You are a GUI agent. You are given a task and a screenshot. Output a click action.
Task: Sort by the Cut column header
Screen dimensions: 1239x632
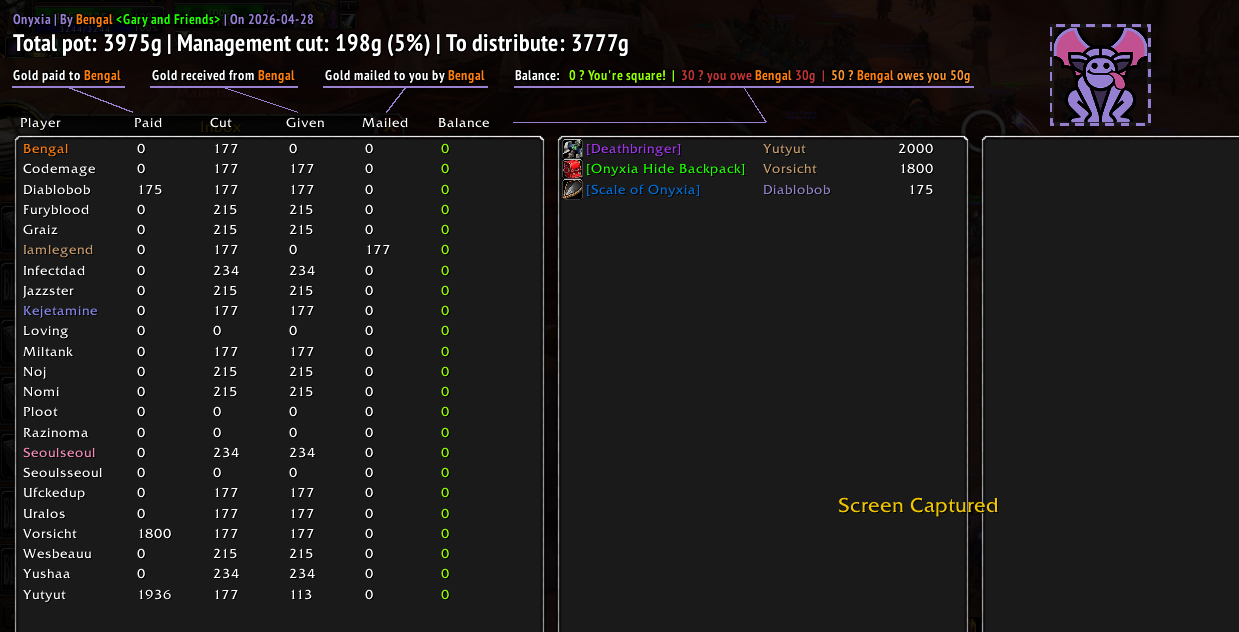tap(221, 123)
